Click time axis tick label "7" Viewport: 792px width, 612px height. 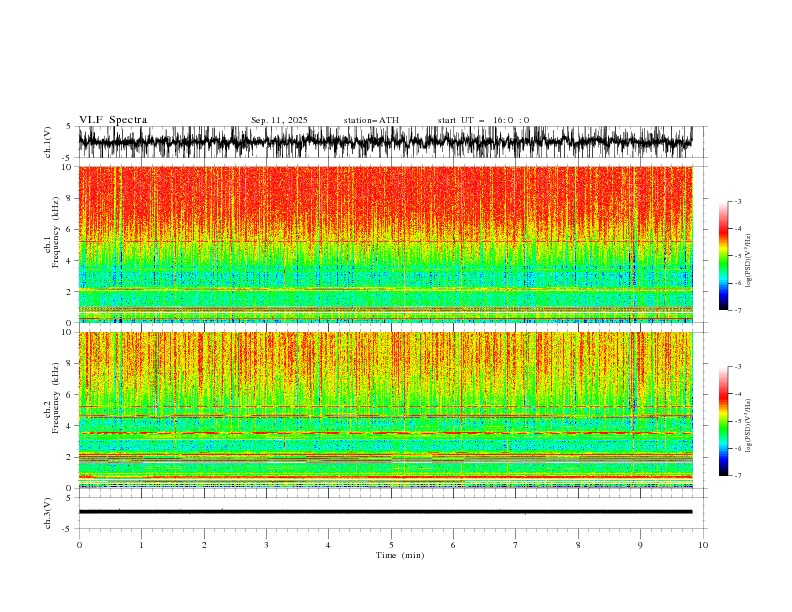point(516,545)
